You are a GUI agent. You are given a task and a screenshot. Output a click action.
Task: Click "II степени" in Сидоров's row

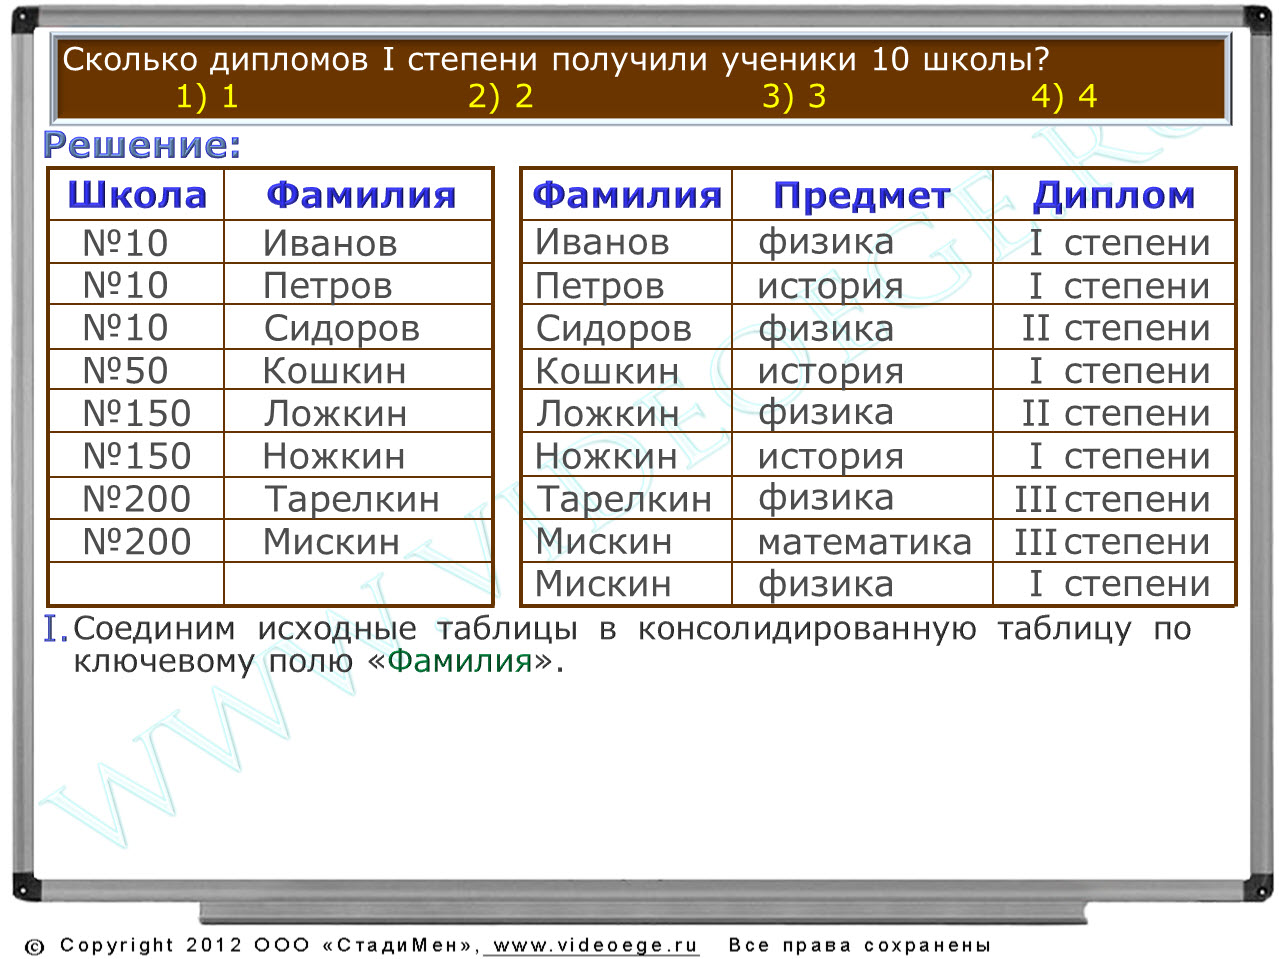pos(1116,329)
